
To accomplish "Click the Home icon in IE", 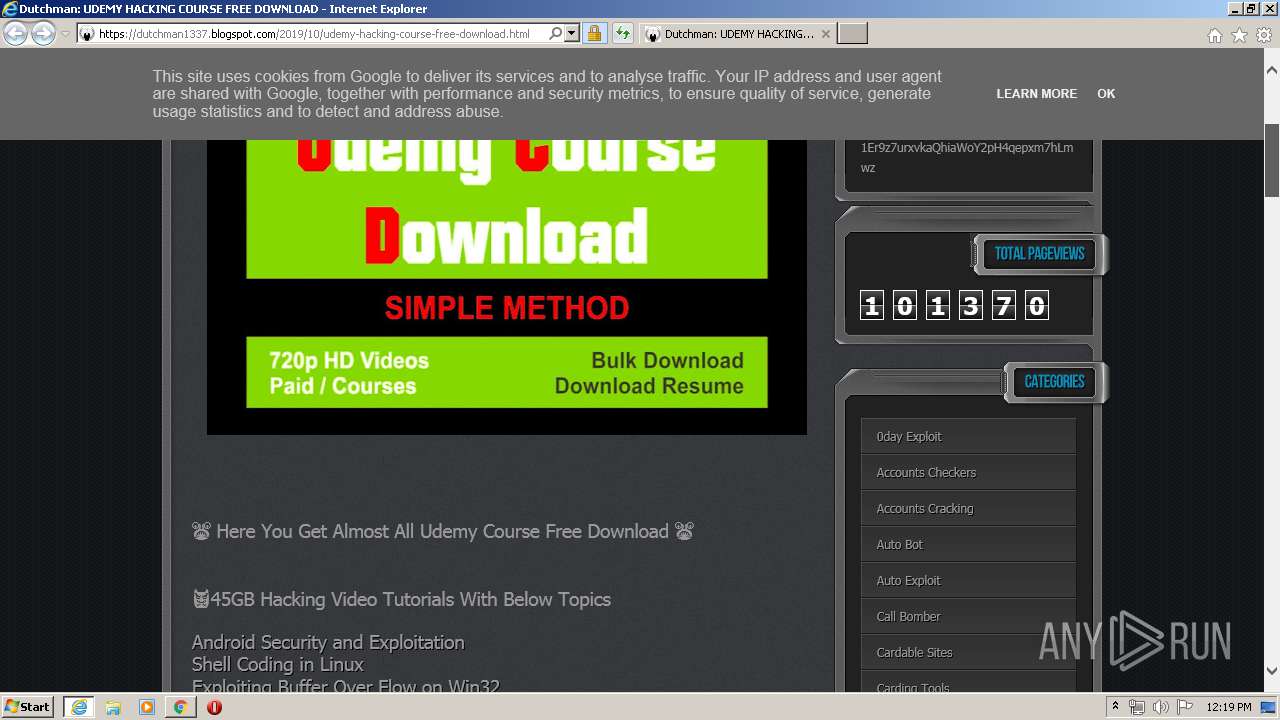I will [1214, 35].
